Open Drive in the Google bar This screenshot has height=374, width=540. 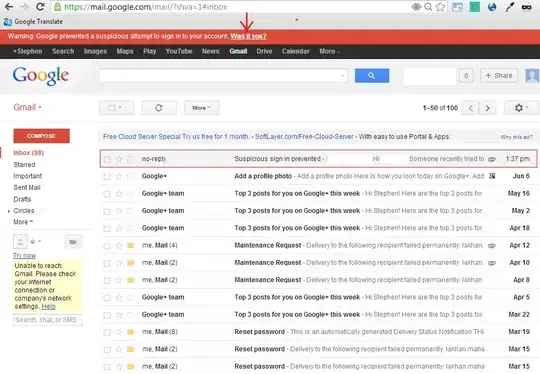pyautogui.click(x=264, y=51)
